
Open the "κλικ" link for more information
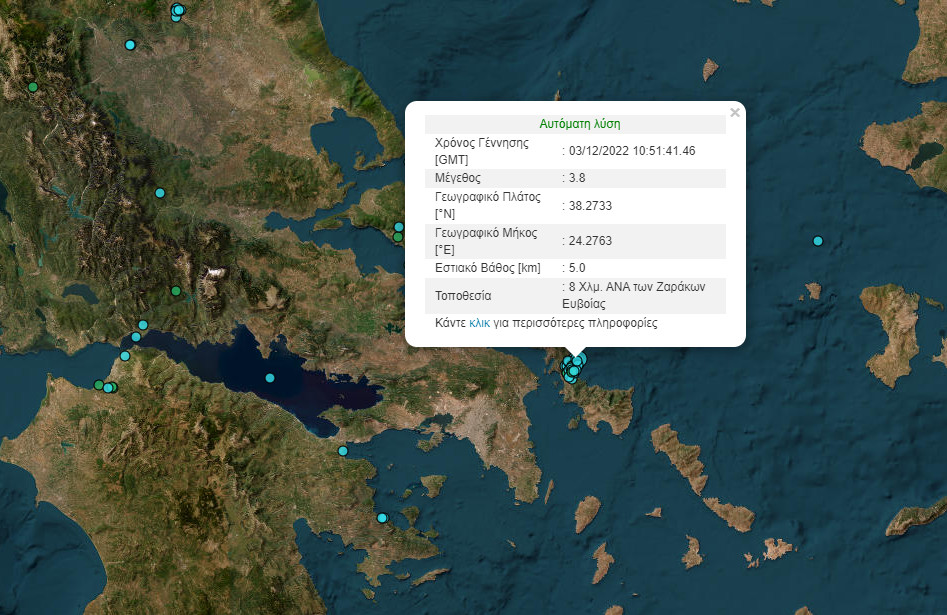[x=479, y=324]
